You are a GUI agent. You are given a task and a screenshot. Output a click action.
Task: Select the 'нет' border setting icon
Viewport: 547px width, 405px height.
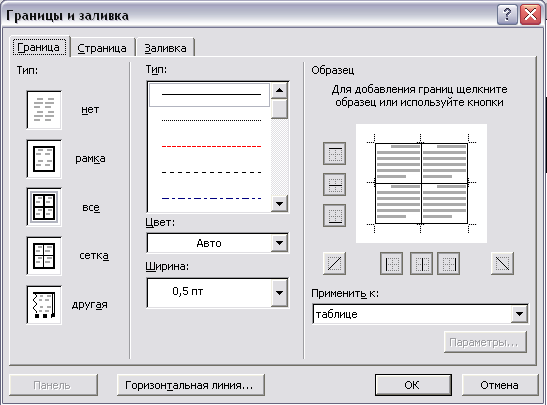point(44,110)
